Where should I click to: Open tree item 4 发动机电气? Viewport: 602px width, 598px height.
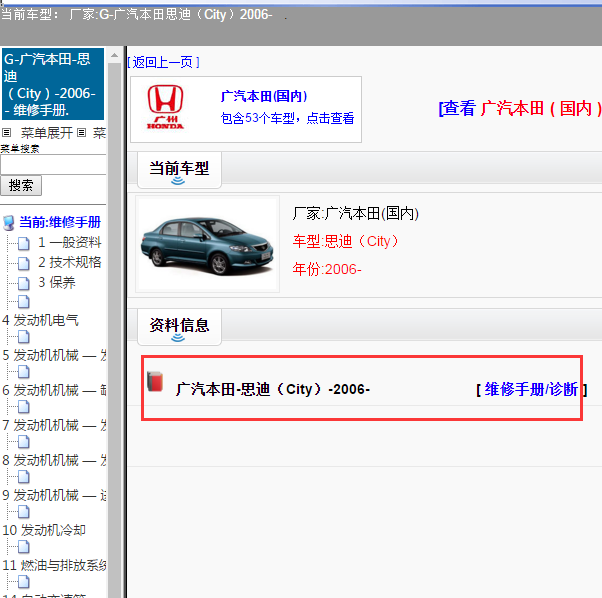point(40,320)
